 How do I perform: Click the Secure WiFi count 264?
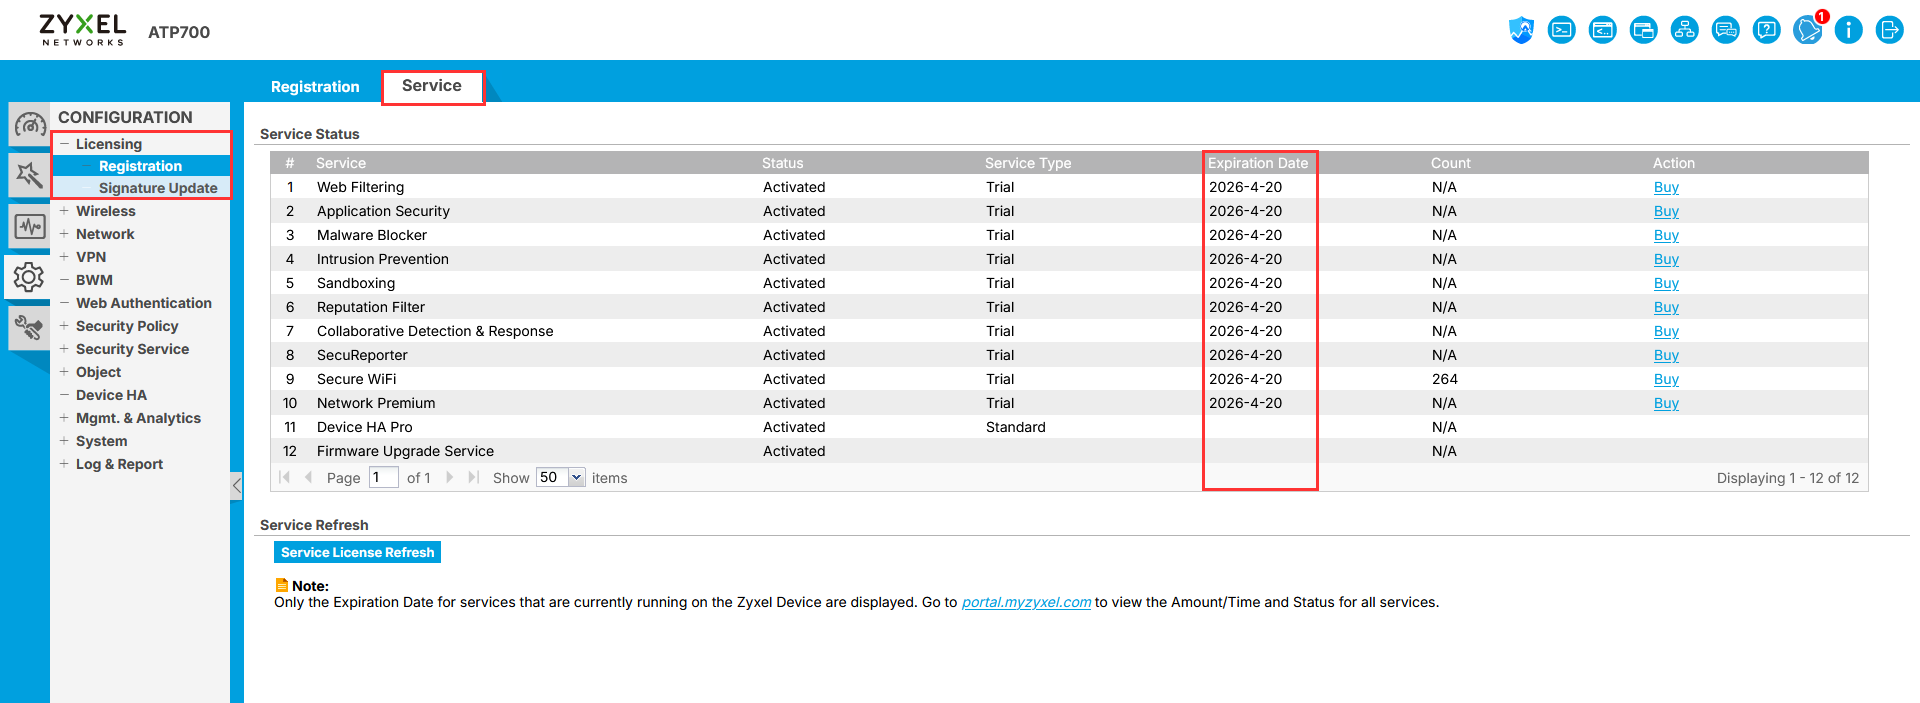(x=1444, y=379)
